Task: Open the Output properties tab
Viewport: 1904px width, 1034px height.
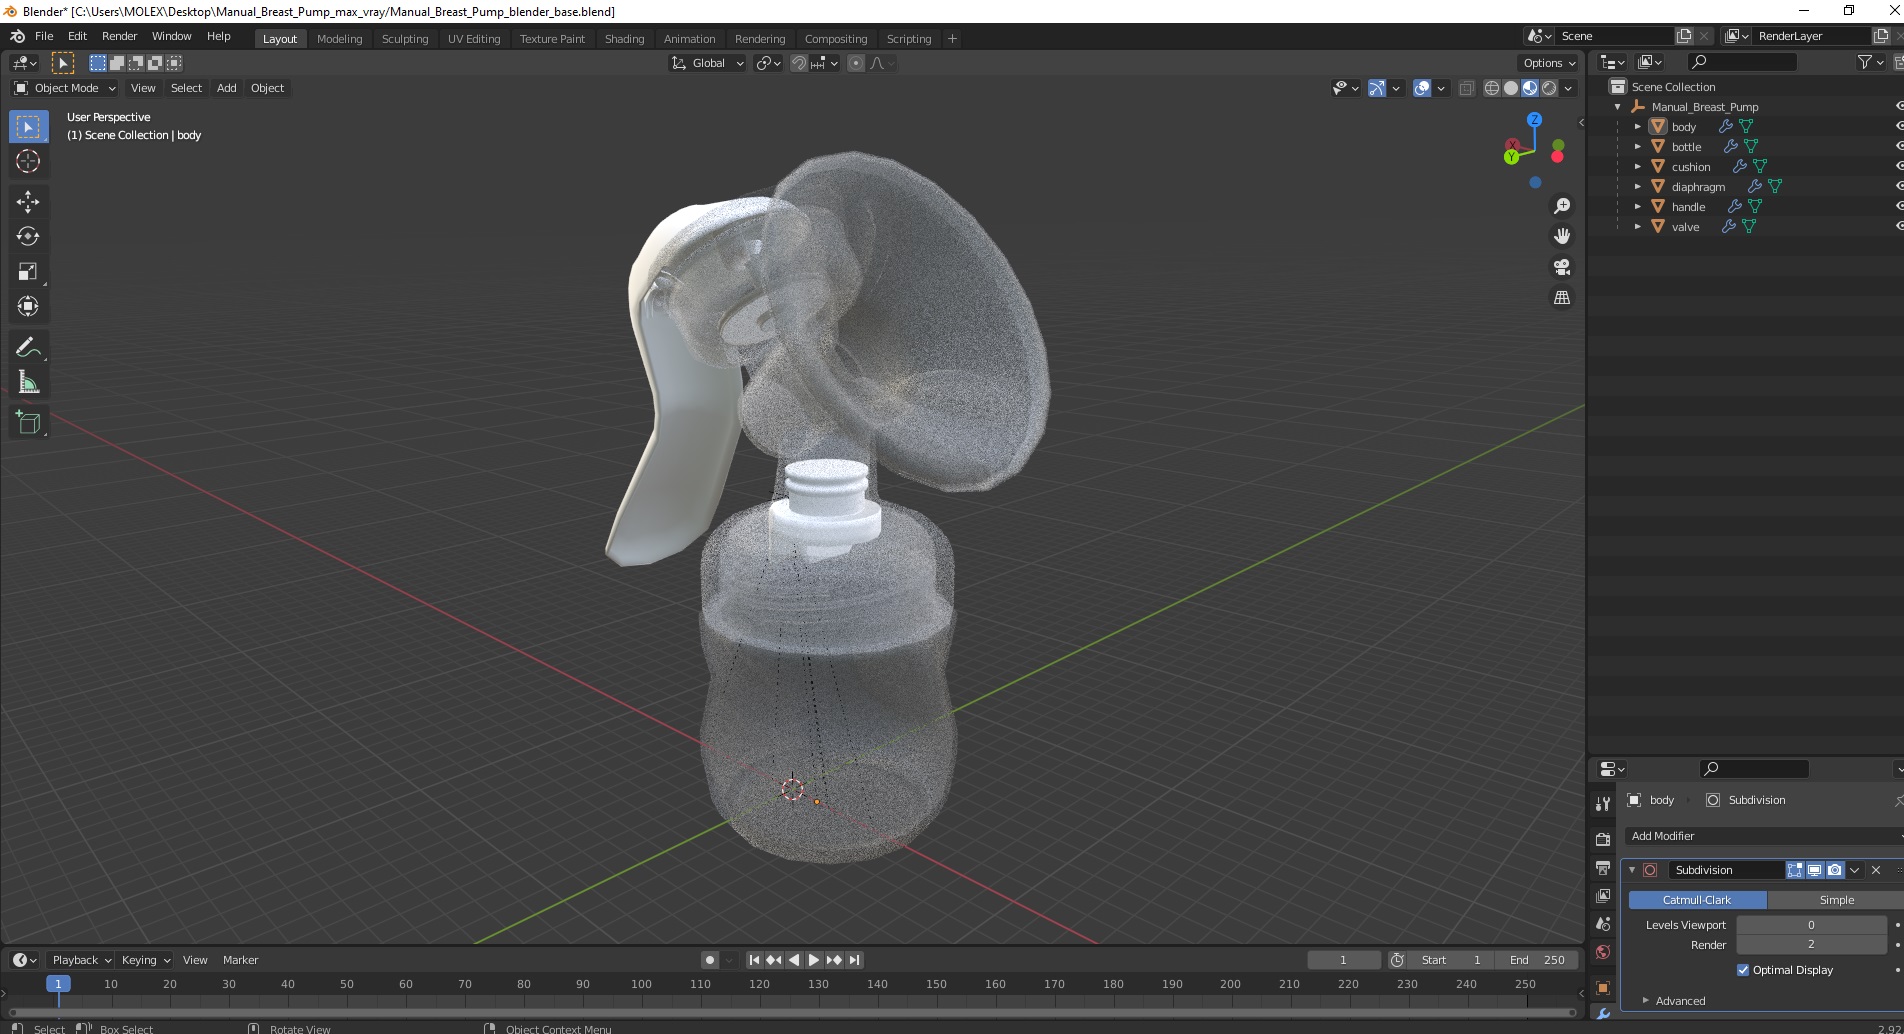Action: tap(1603, 867)
